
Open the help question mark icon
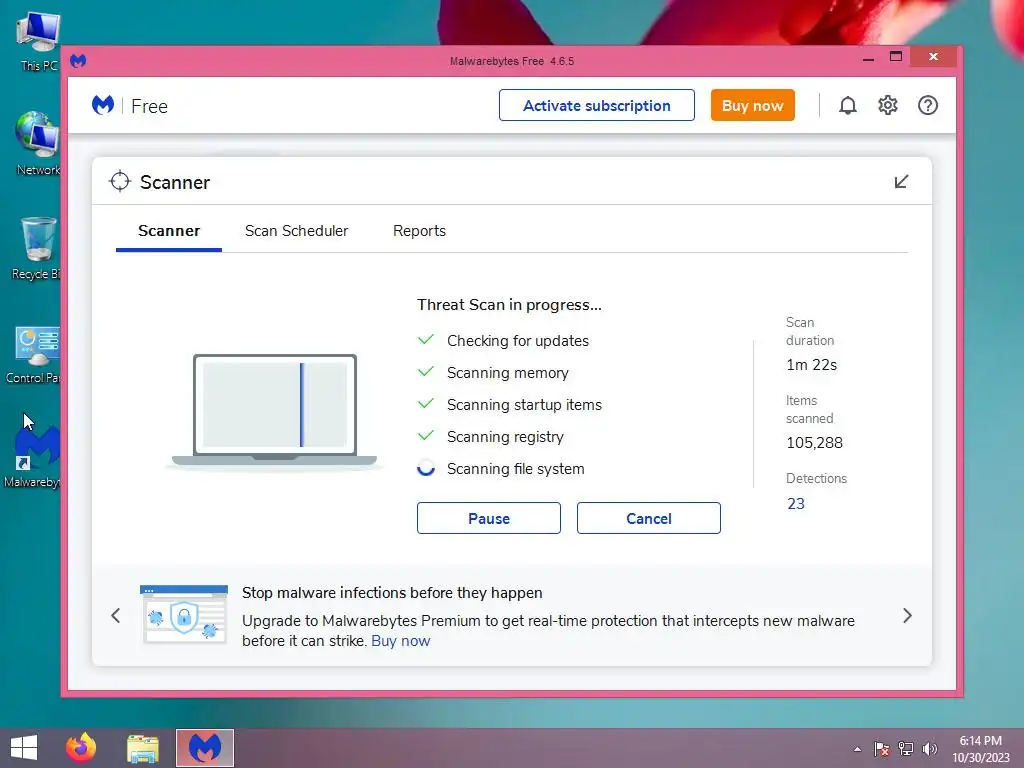coord(927,105)
